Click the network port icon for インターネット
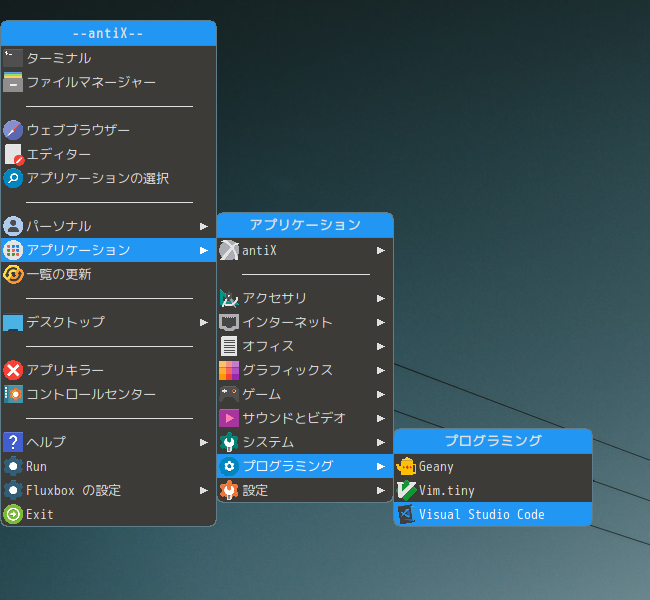650x600 pixels. click(229, 322)
